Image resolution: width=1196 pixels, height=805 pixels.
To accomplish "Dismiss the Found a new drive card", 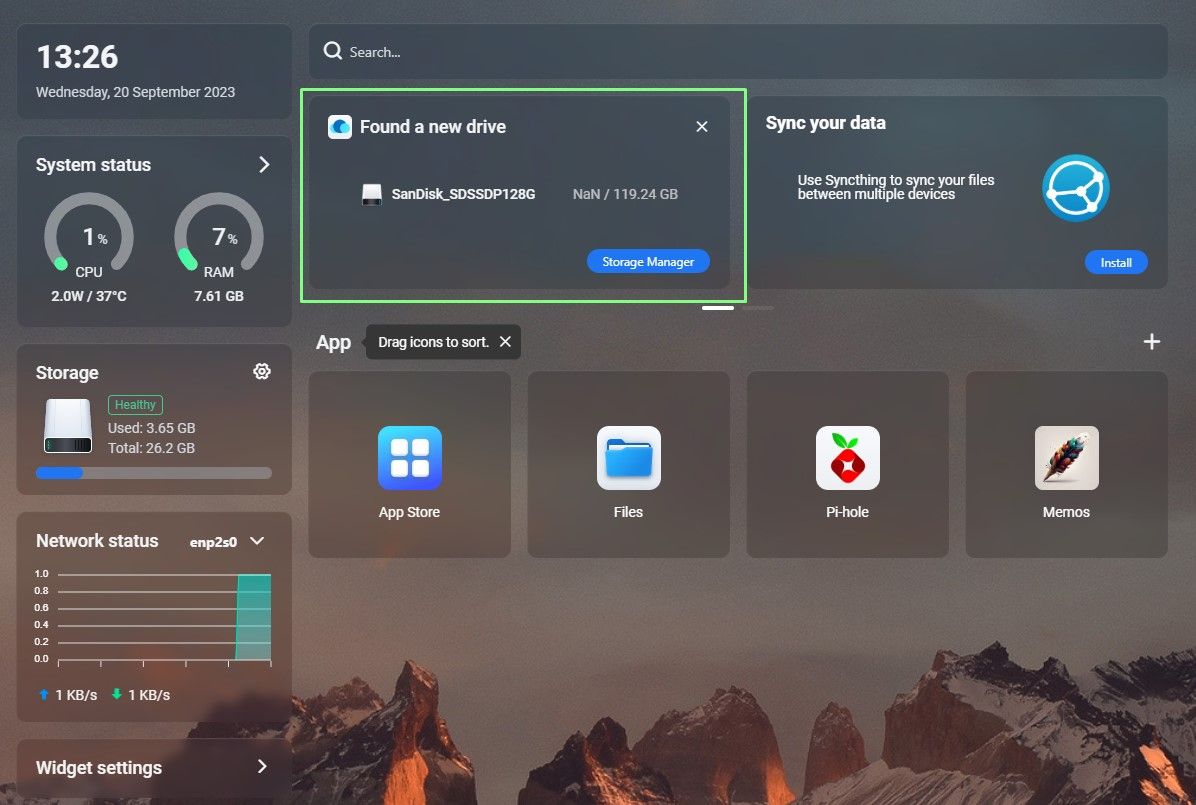I will point(702,127).
